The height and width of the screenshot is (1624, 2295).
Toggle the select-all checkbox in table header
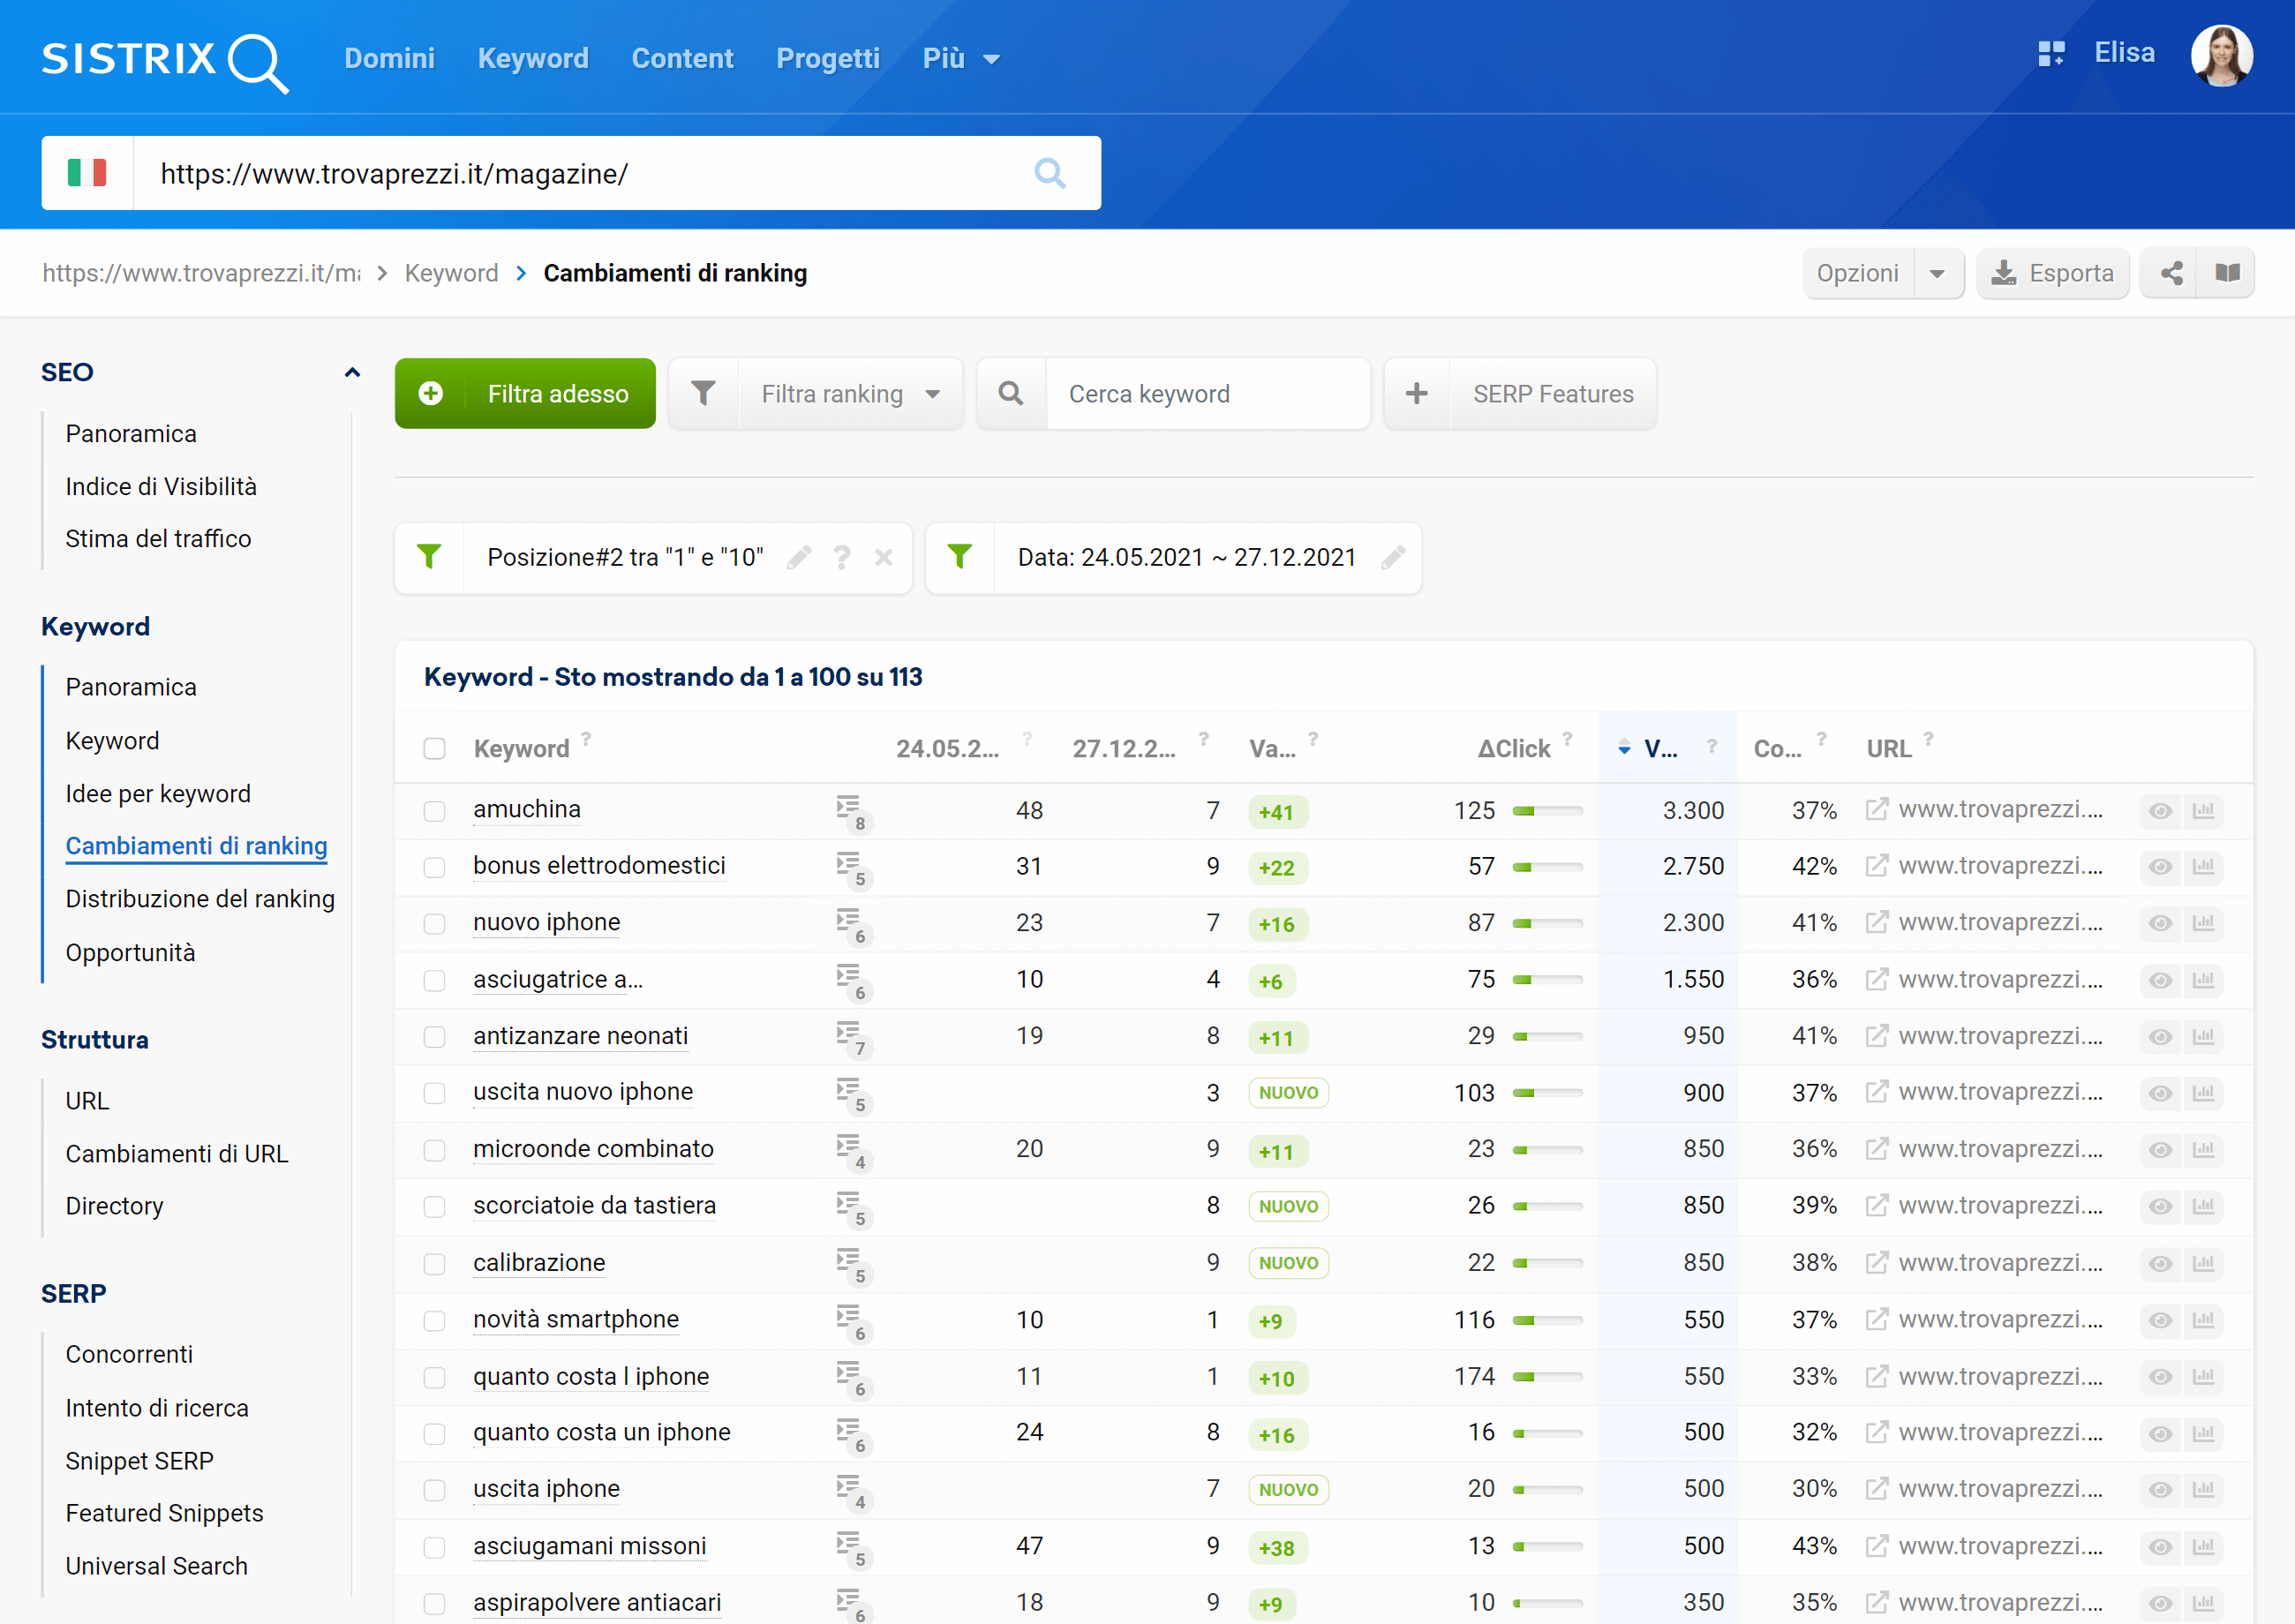tap(434, 750)
